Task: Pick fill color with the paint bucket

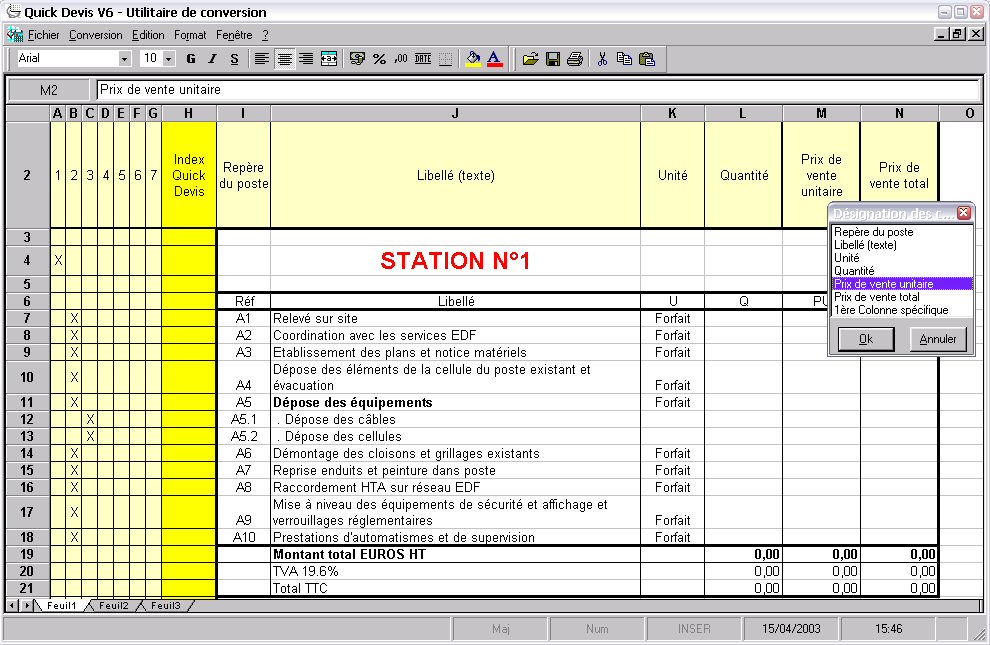Action: 473,59
